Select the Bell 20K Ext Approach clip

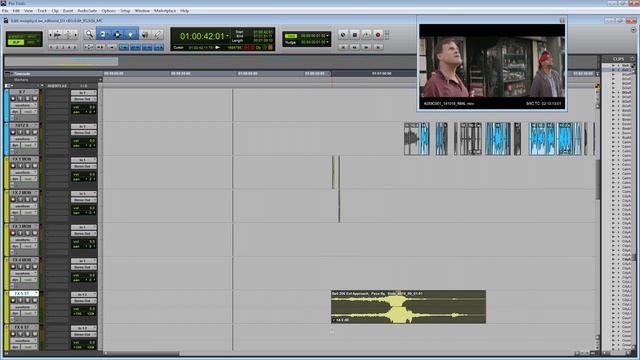click(408, 307)
